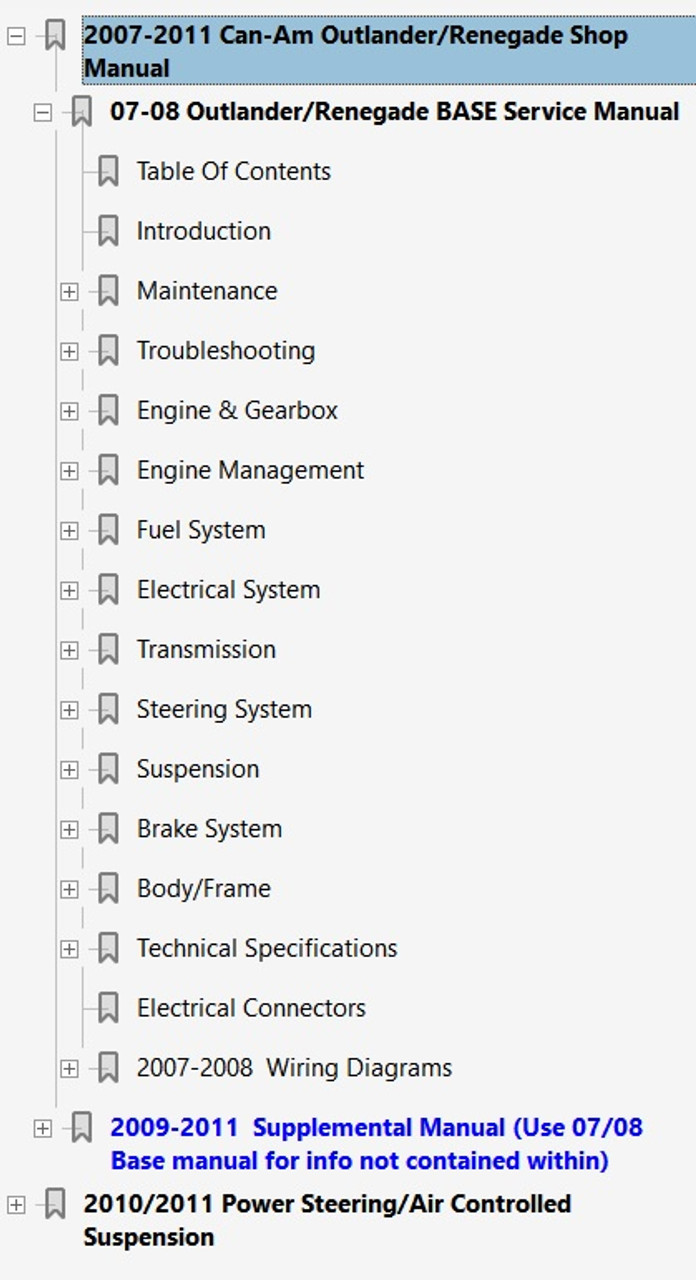Click the bookmark icon next to Introduction
This screenshot has height=1280, width=696.
108,231
